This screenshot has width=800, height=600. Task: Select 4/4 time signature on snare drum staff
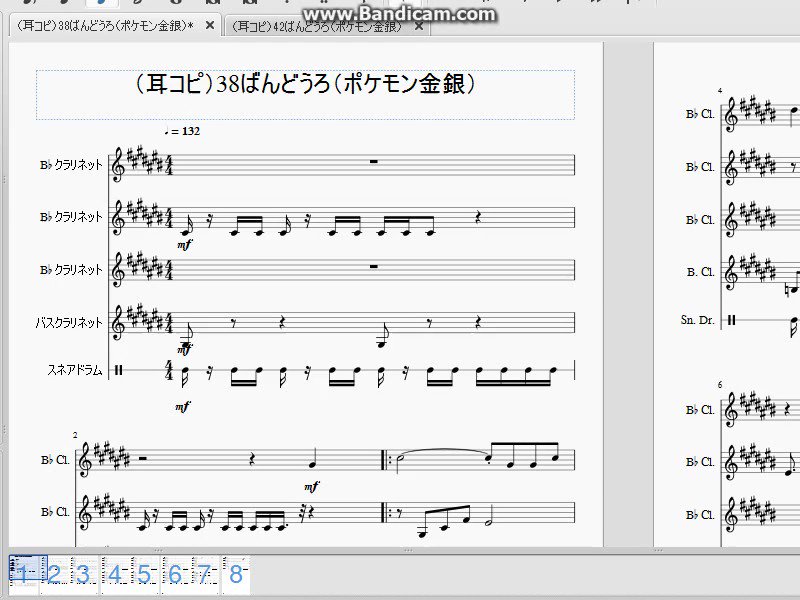pyautogui.click(x=168, y=370)
